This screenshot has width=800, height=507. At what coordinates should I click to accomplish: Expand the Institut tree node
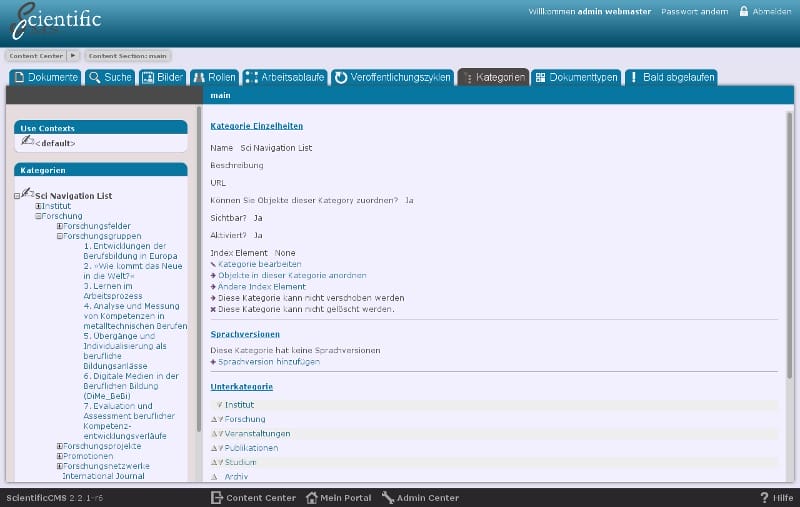pos(38,206)
